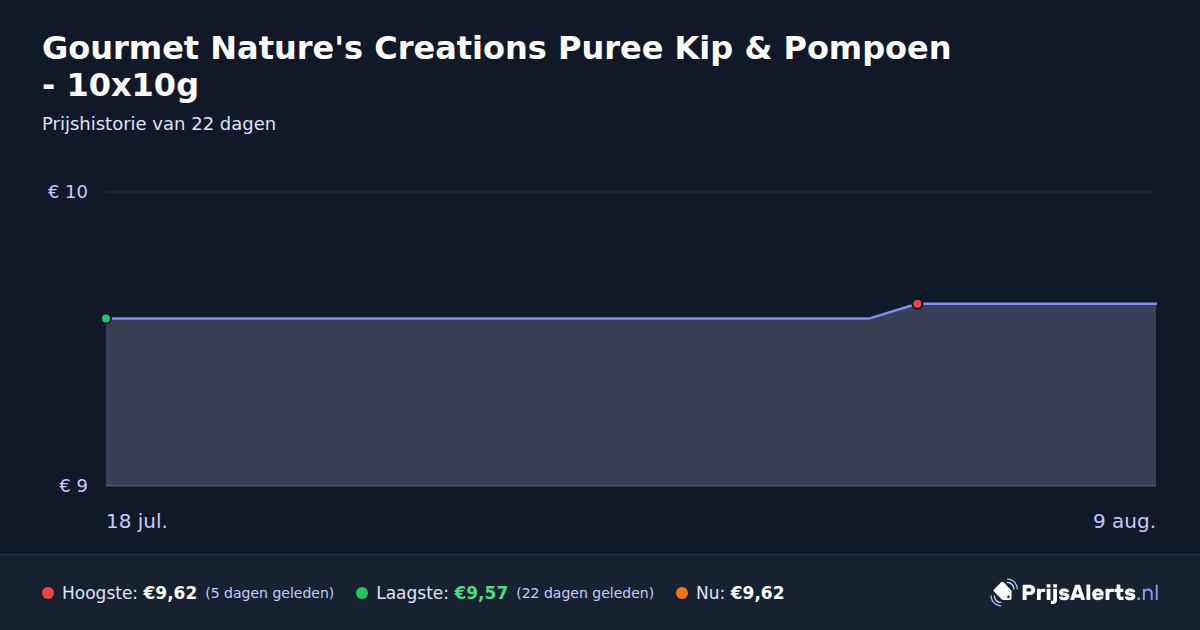Click the PrijsAlerts price tag logo icon

(1003, 593)
